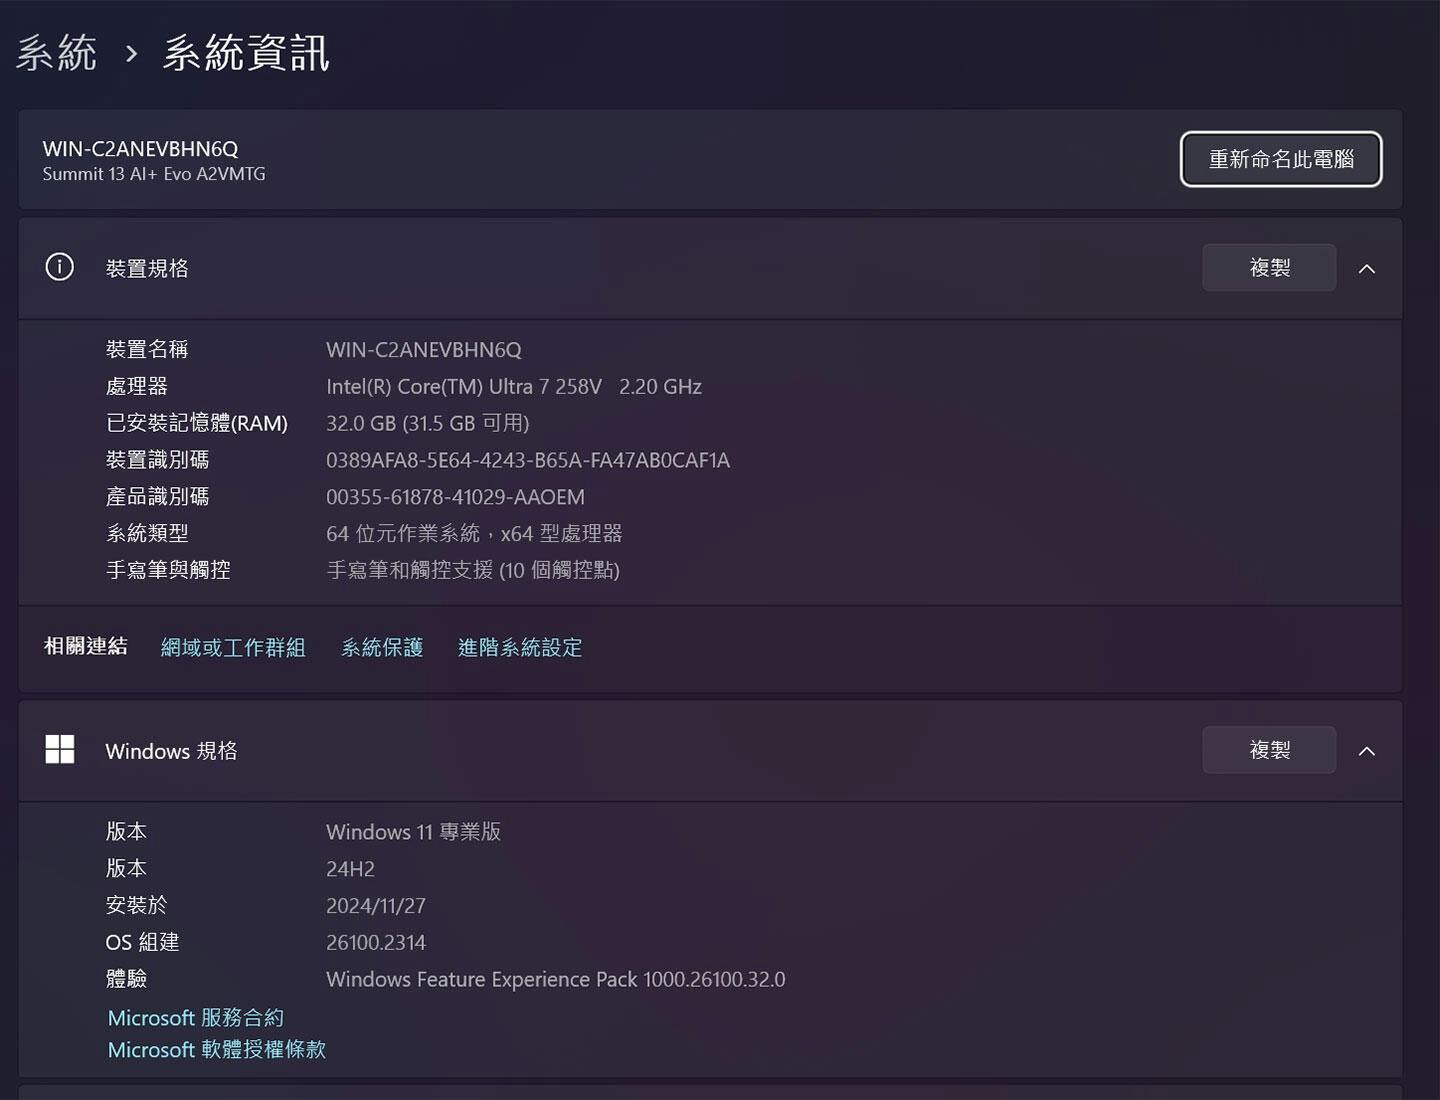
Task: Click the 安裝於 label
Action: coord(137,906)
